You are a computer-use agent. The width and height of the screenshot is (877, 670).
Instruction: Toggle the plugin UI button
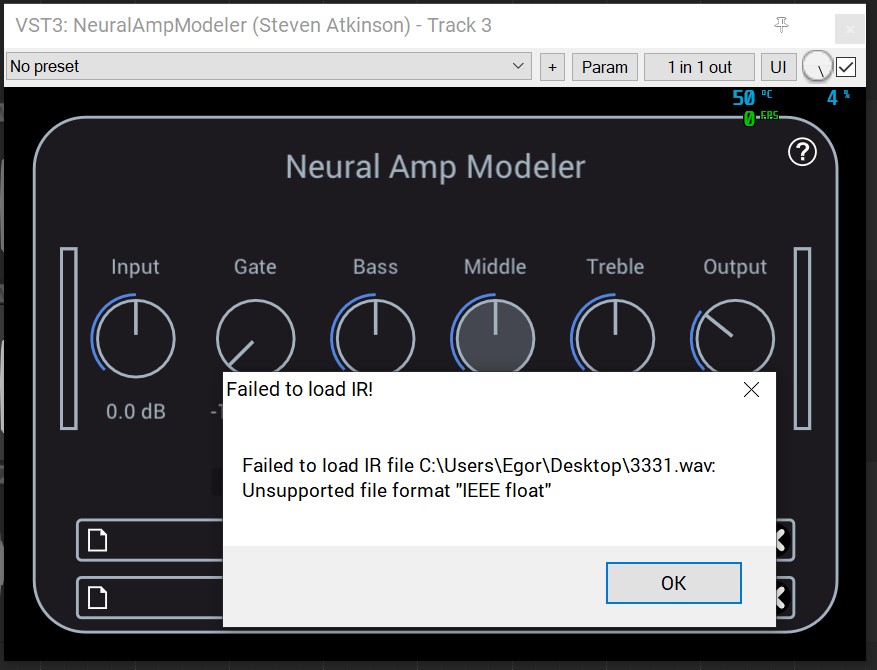point(778,67)
